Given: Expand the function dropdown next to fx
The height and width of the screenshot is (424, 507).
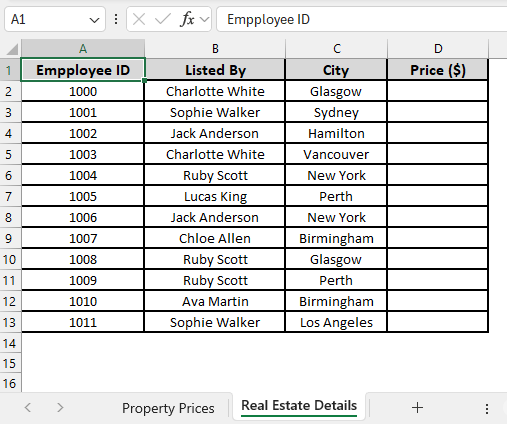Looking at the screenshot, I should point(204,20).
